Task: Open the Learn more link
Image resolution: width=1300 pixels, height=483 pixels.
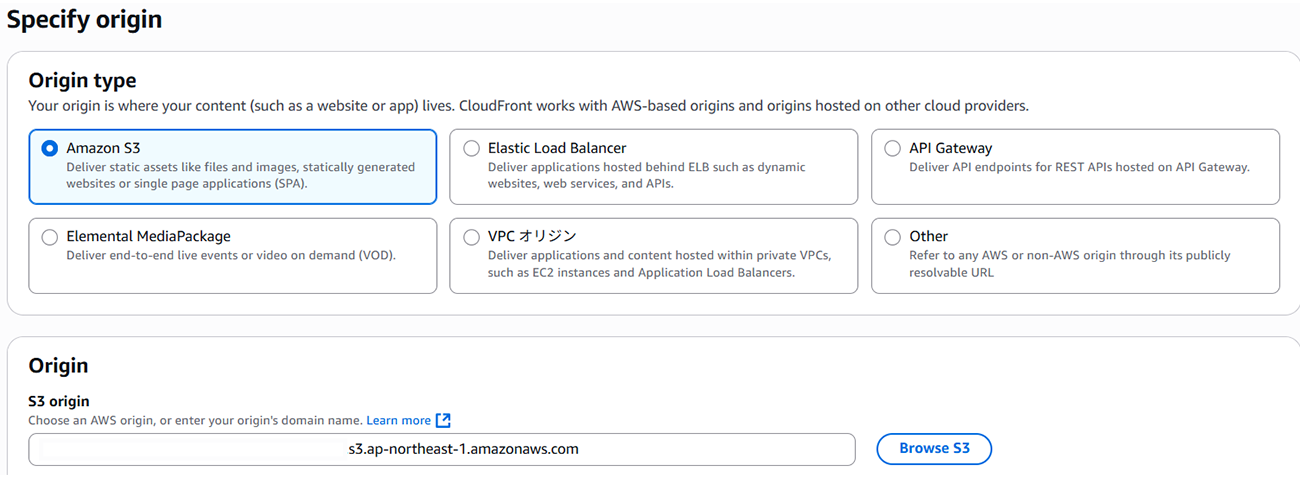Action: 398,421
